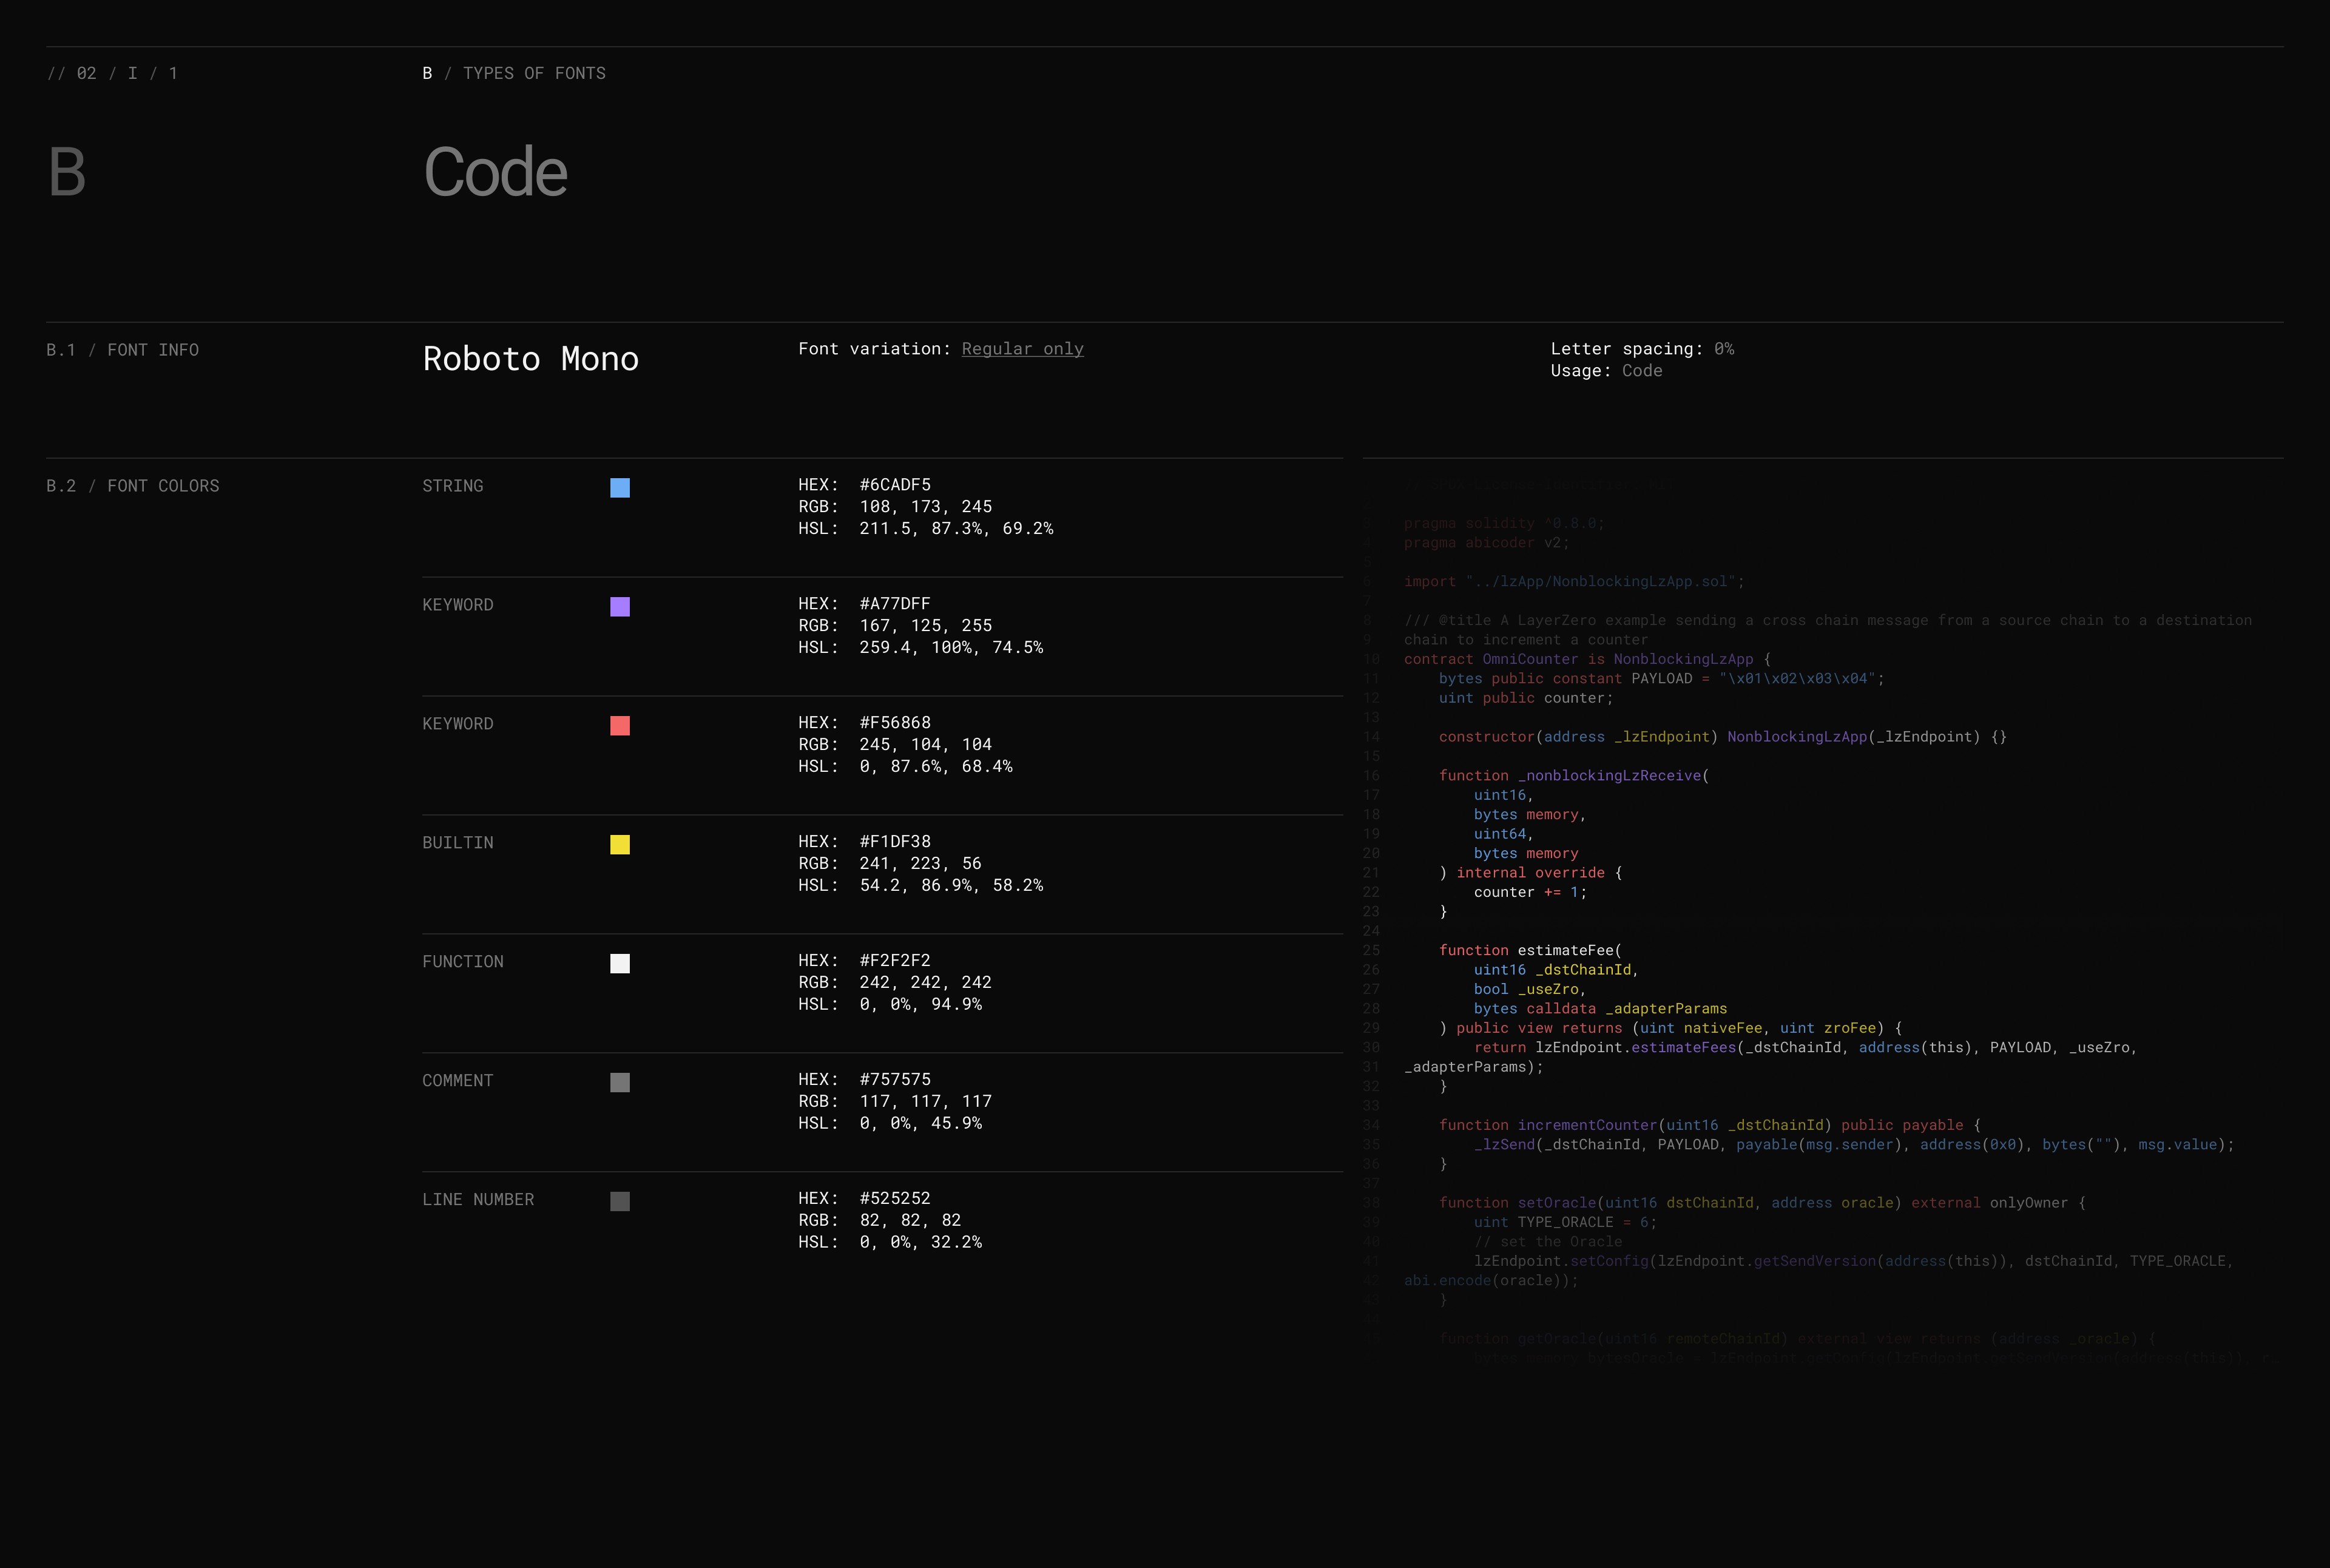Click the purple KEYWORD color swatch
Viewport: 2330px width, 1568px height.
click(620, 607)
